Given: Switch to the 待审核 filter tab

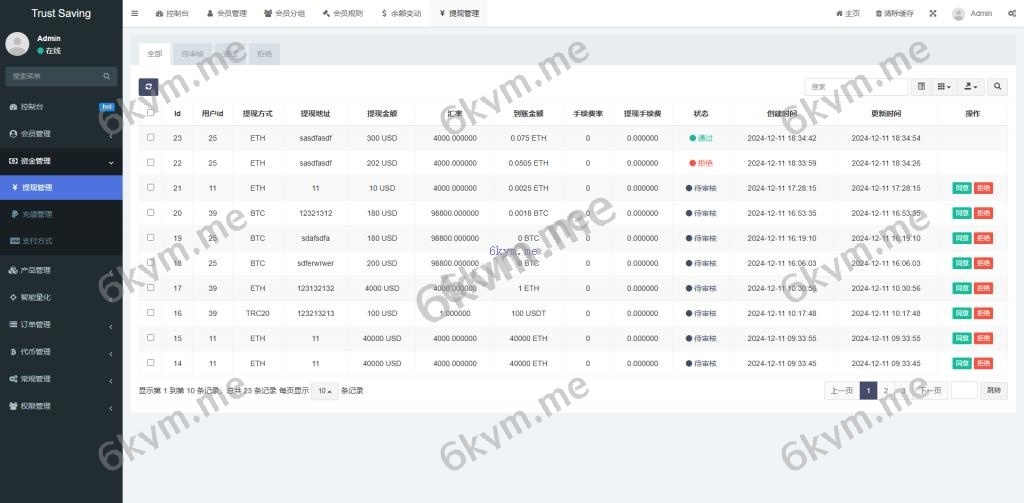Looking at the screenshot, I should pos(193,54).
